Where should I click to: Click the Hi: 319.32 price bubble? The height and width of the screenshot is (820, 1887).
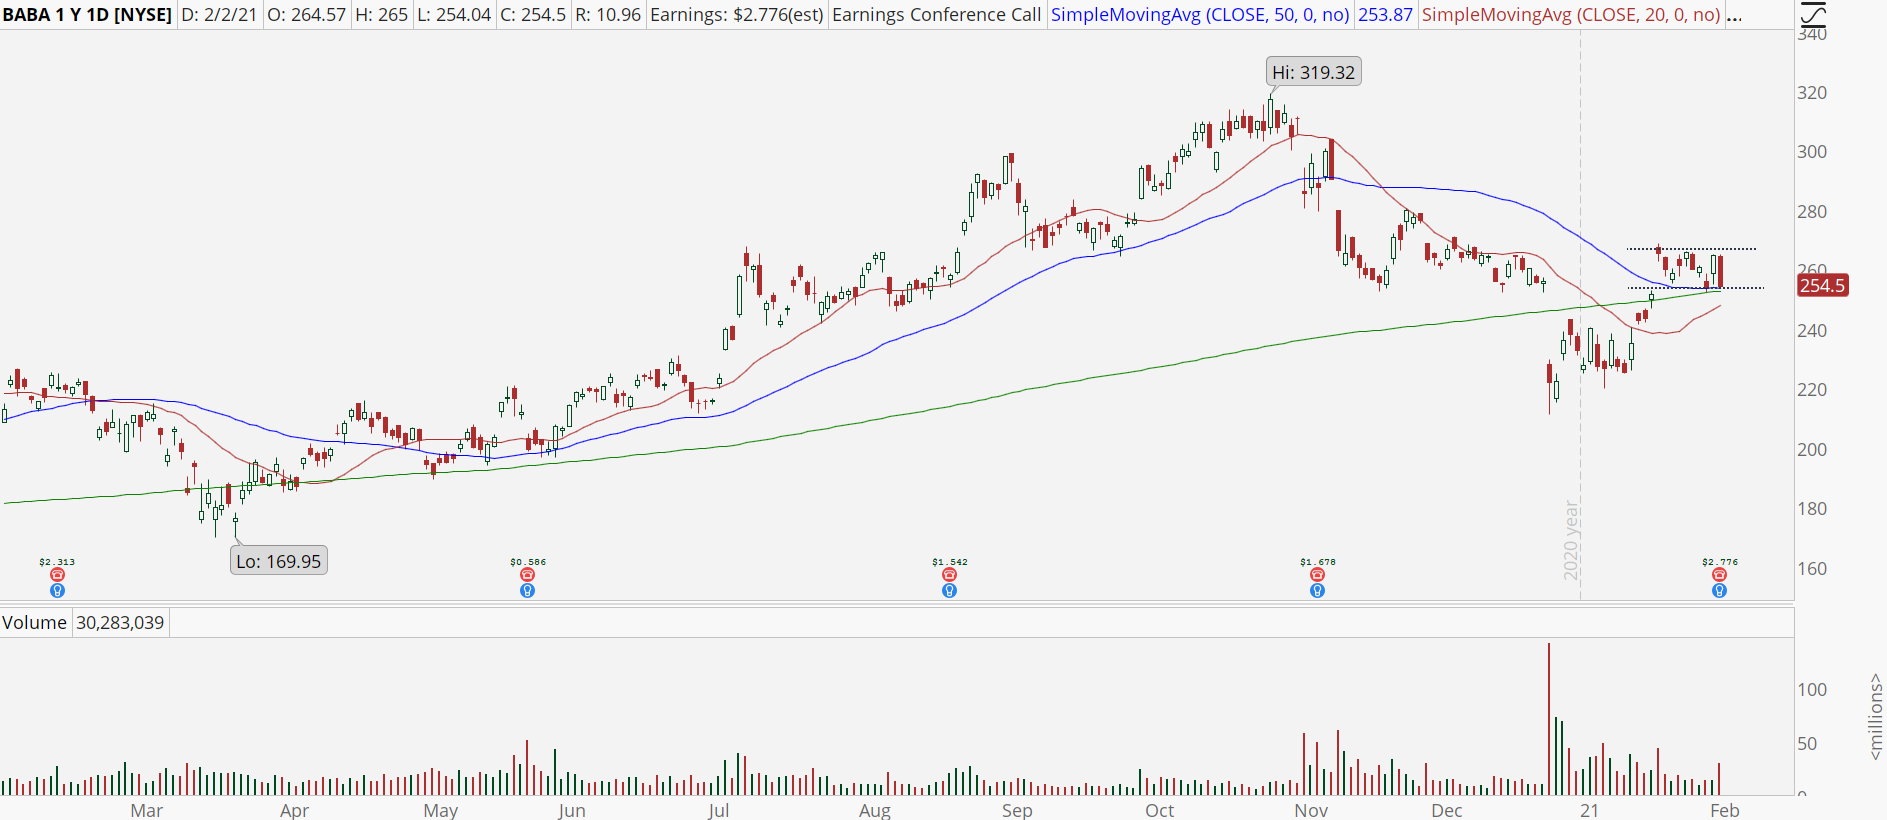(x=1313, y=72)
